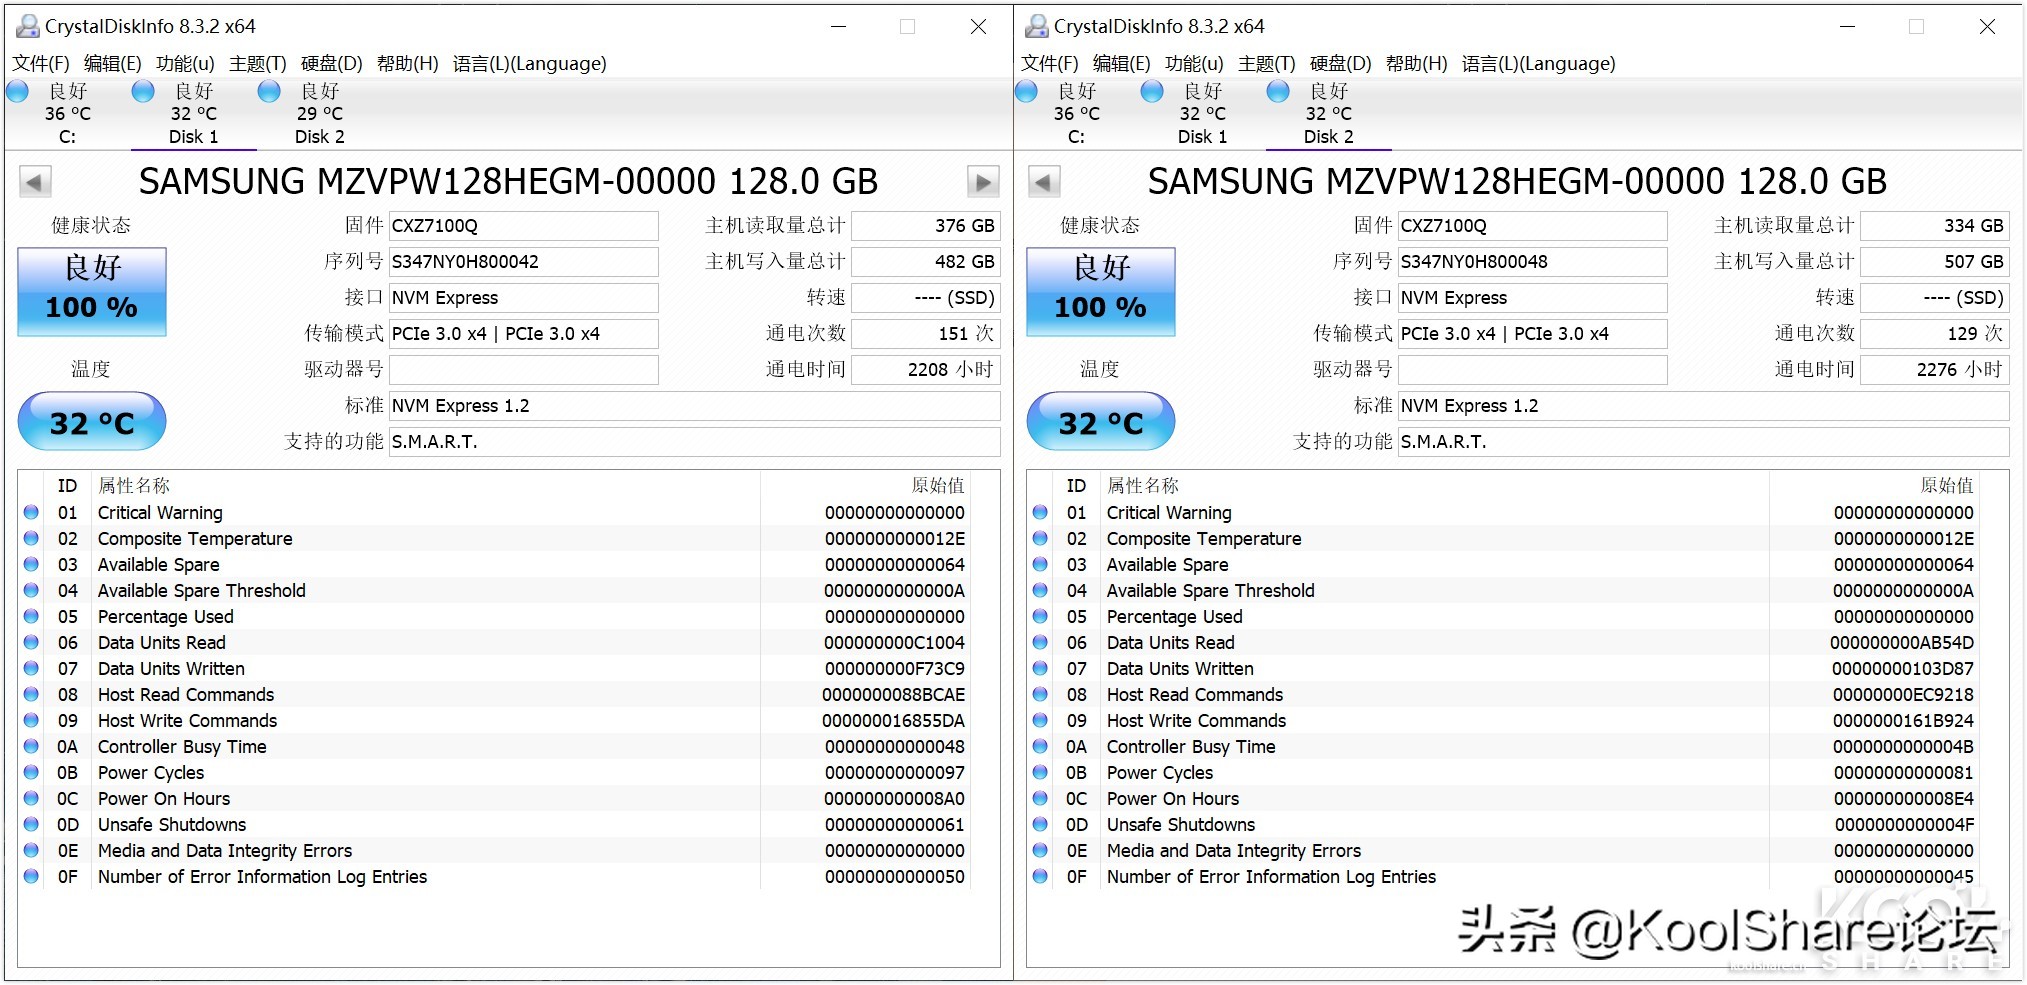Open the 功能(u) function menu
This screenshot has width=2027, height=985.
[x=182, y=63]
